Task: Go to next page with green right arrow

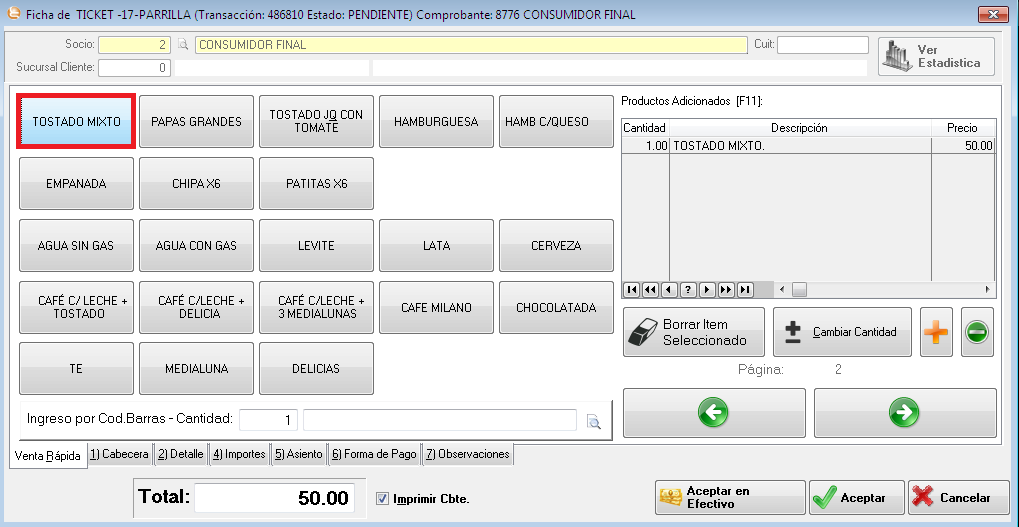Action: tap(904, 412)
